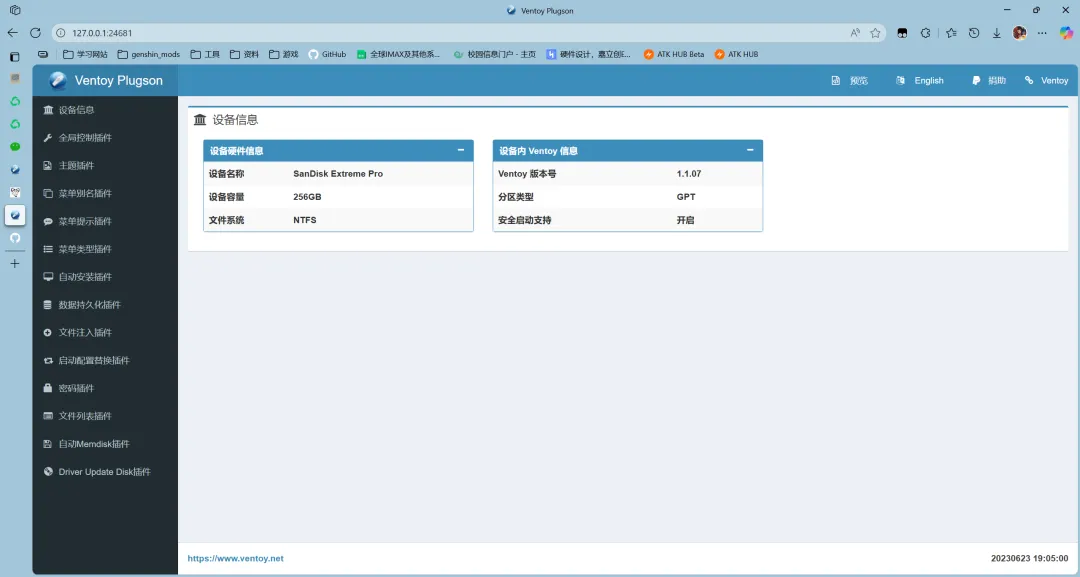The image size is (1080, 577).
Task: Collapse the 设备硬件信息 panel
Action: click(461, 150)
